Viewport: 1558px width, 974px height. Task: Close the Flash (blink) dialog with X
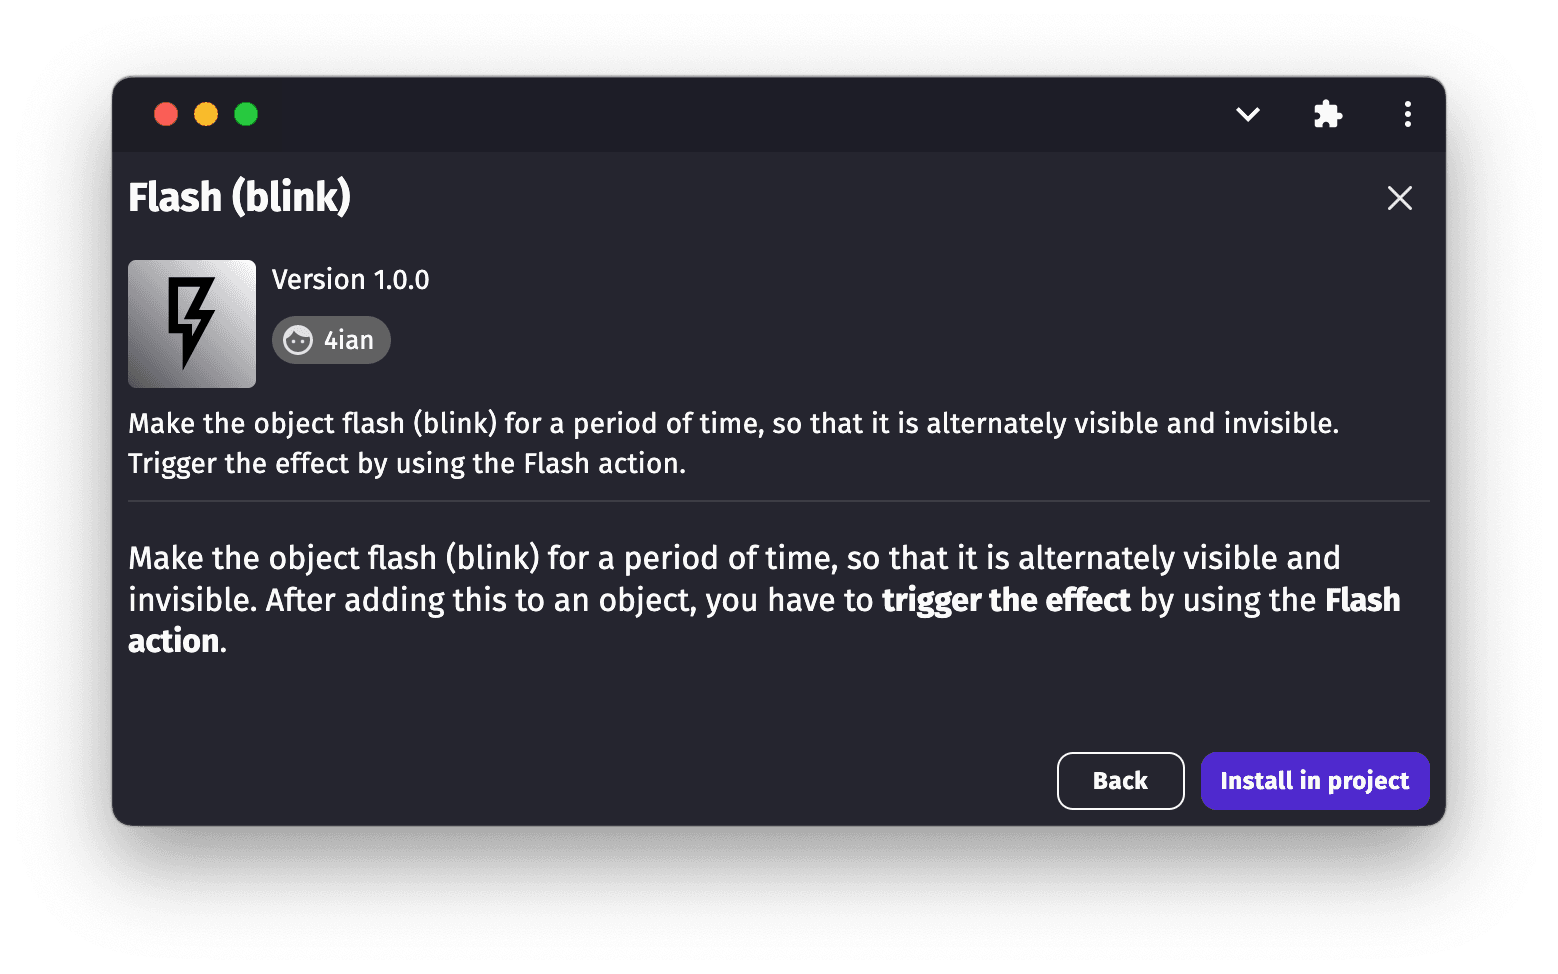[1399, 198]
